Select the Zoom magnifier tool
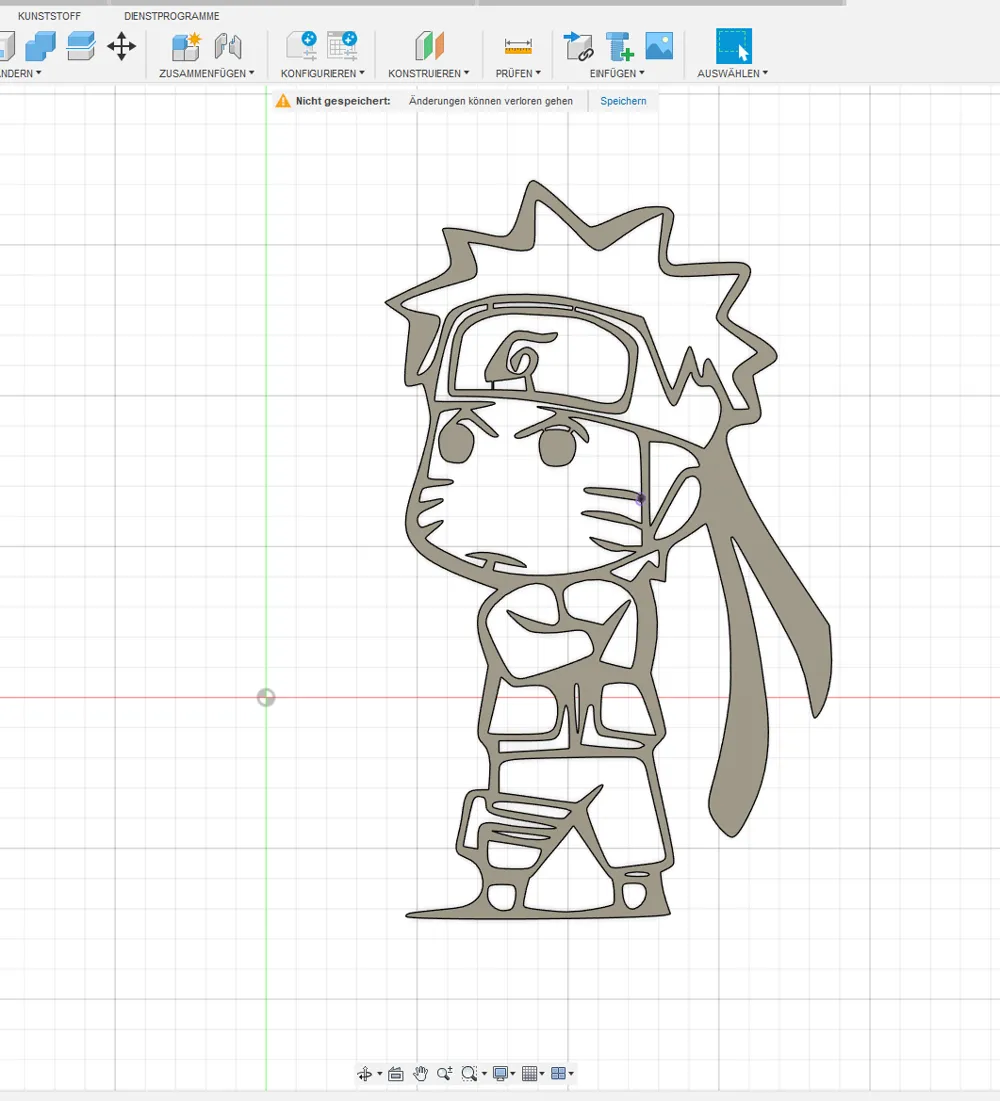1000x1101 pixels. point(445,1074)
